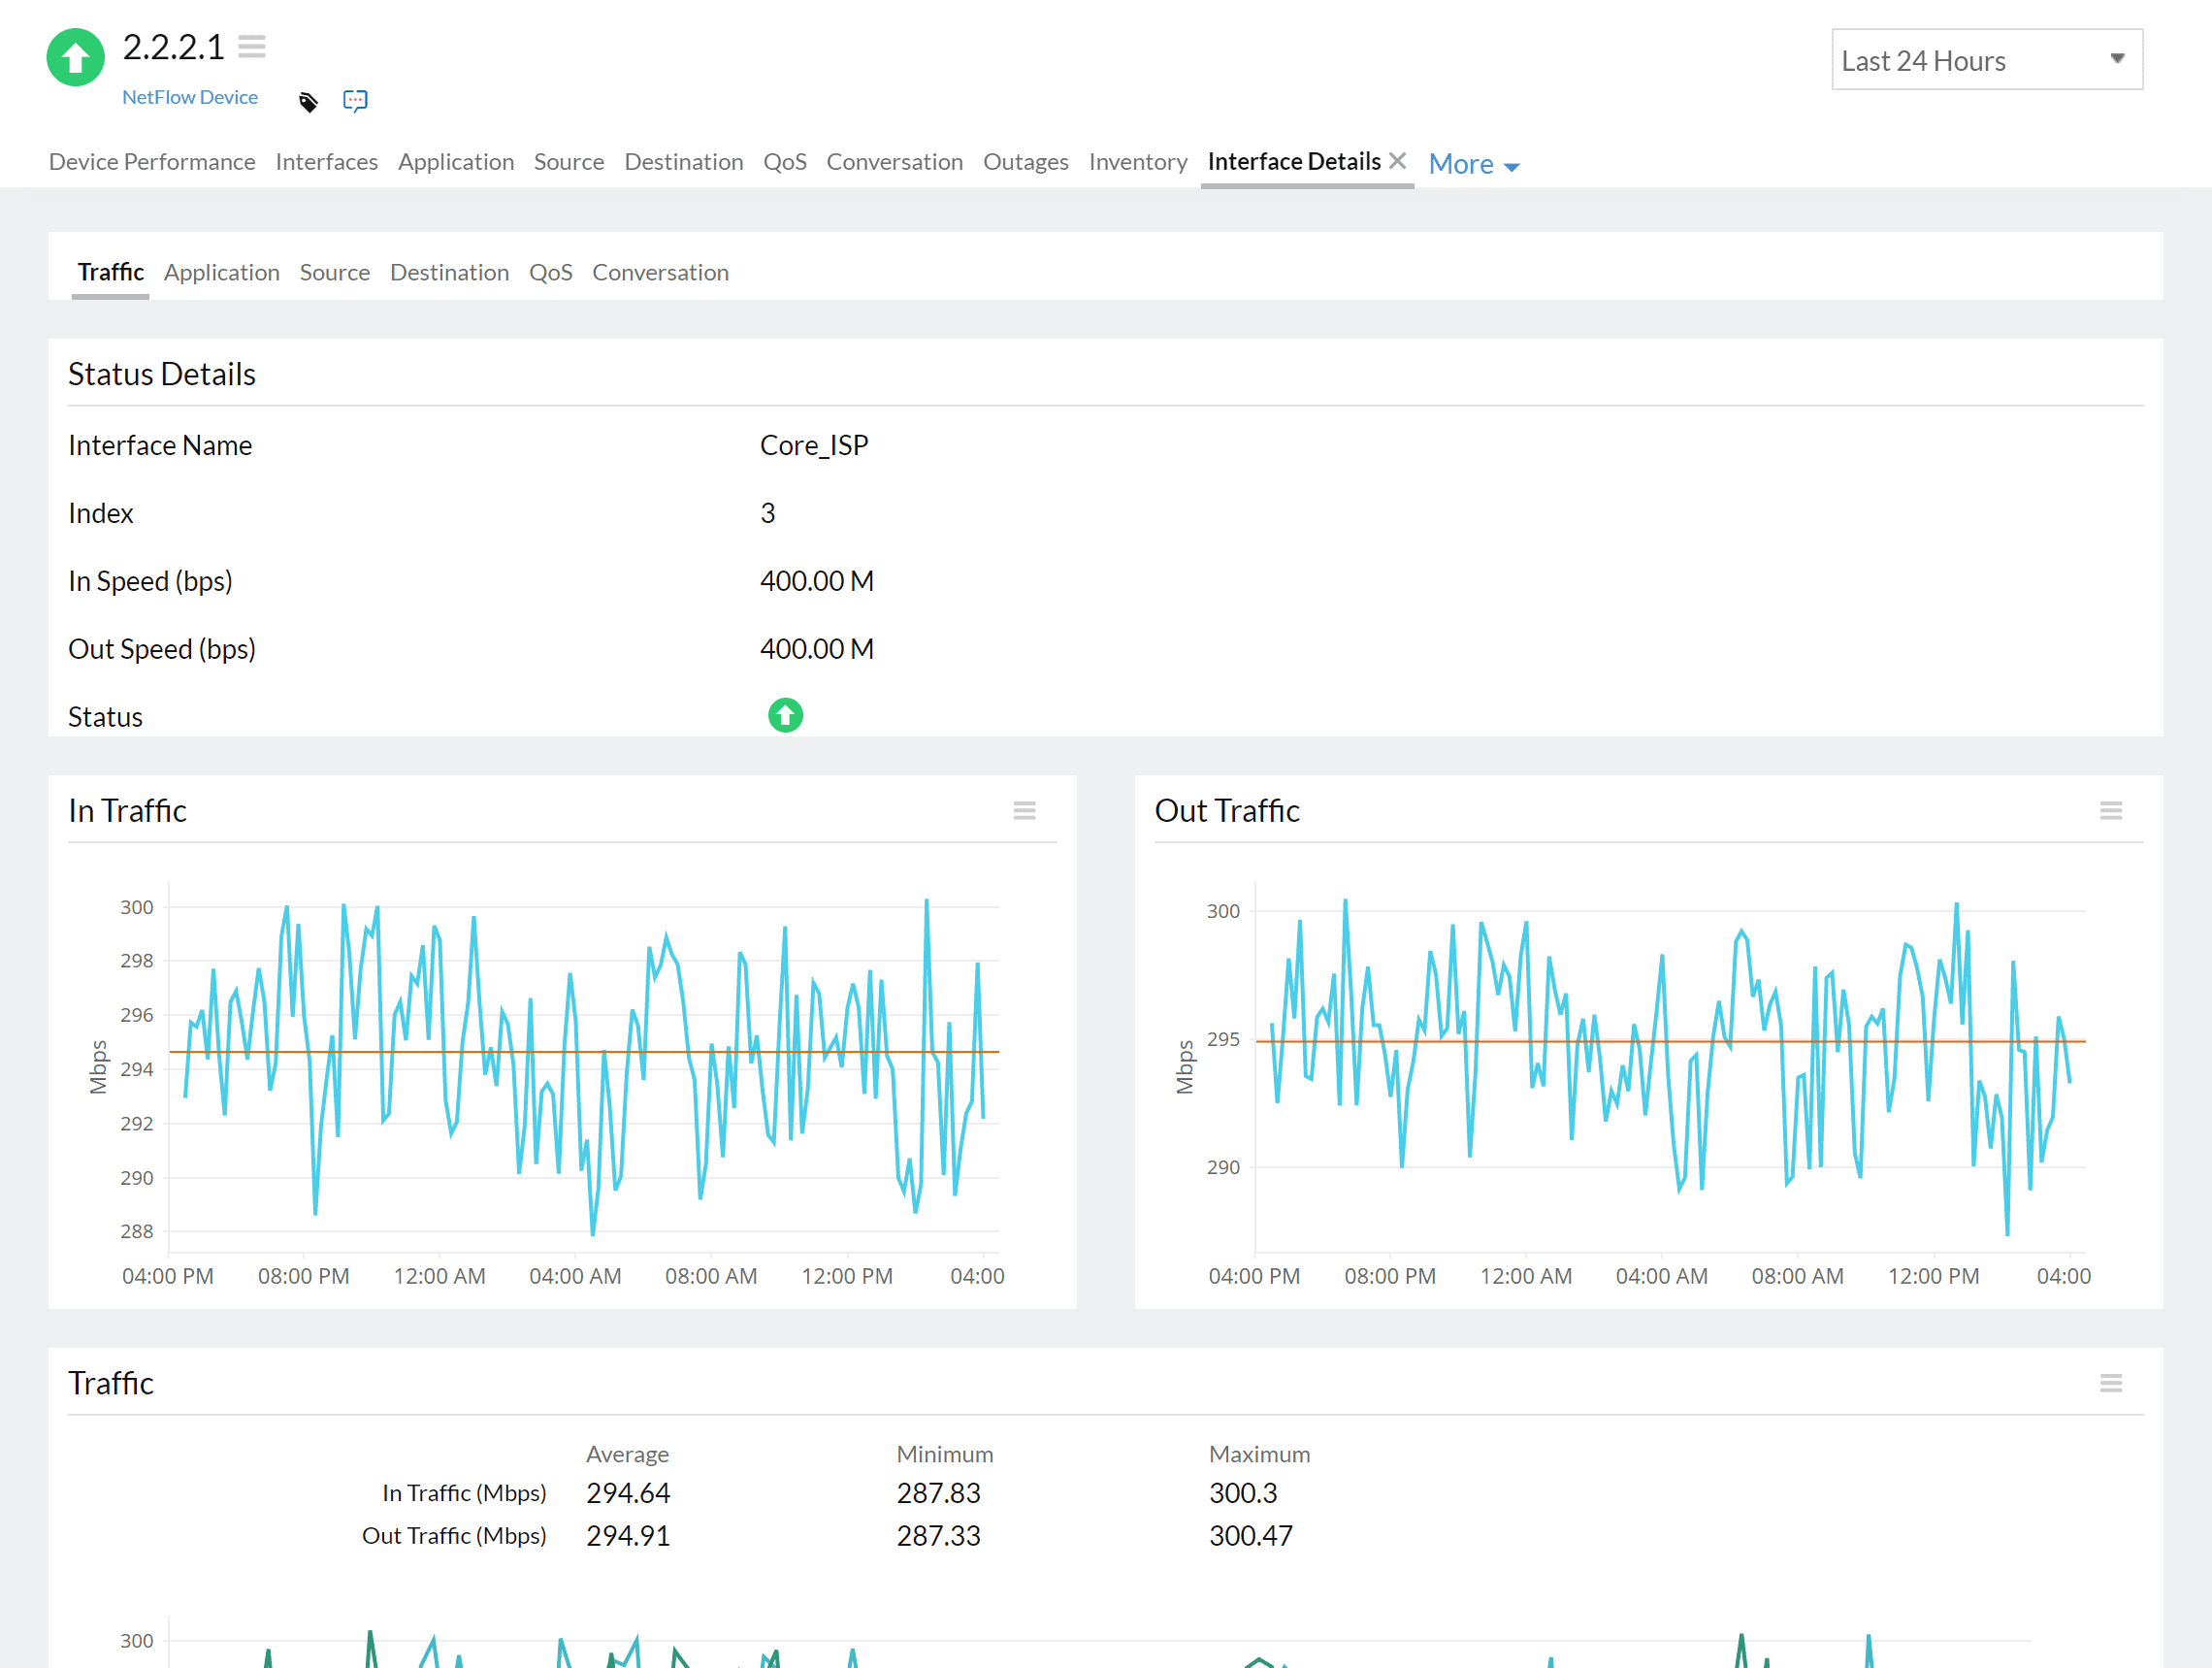Toggle the Source sub-navigation tab

coord(333,272)
